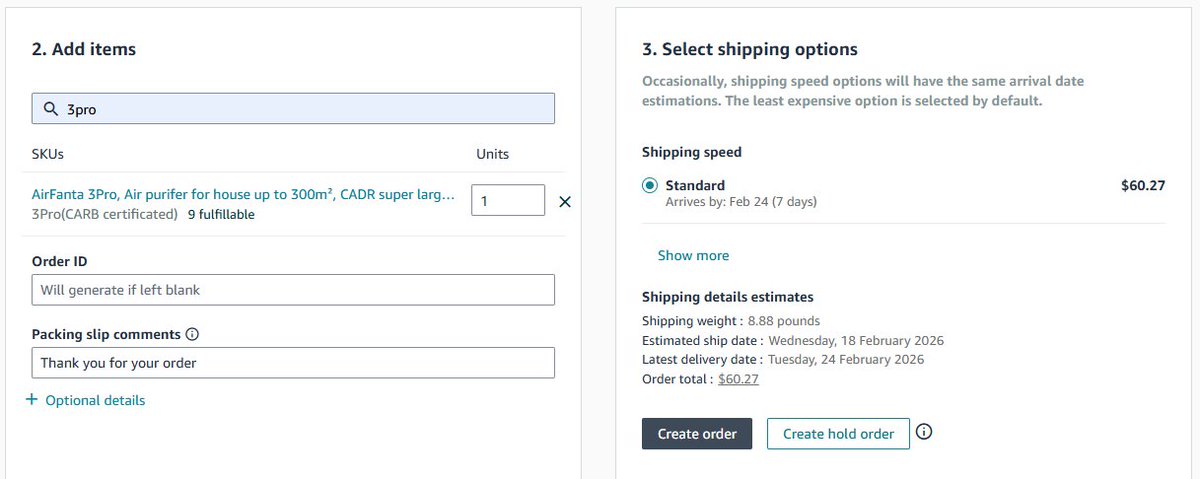Expand Show more shipping speed options
Viewport: 1200px width, 479px height.
(693, 255)
